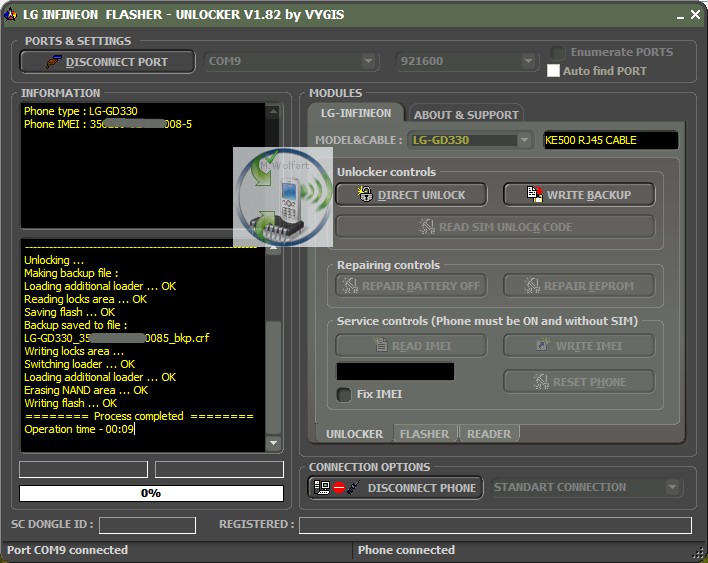Switch to the FLASHER tab

(424, 434)
